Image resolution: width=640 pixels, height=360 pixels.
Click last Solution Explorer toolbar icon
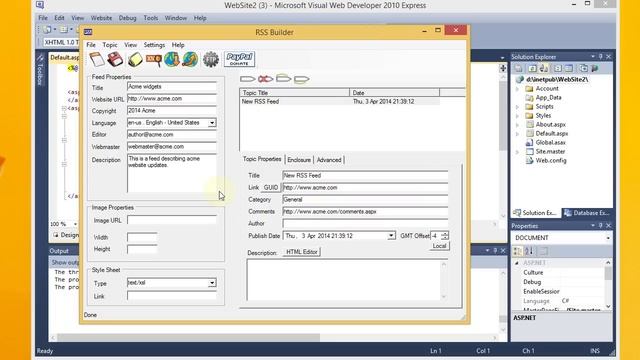click(595, 69)
